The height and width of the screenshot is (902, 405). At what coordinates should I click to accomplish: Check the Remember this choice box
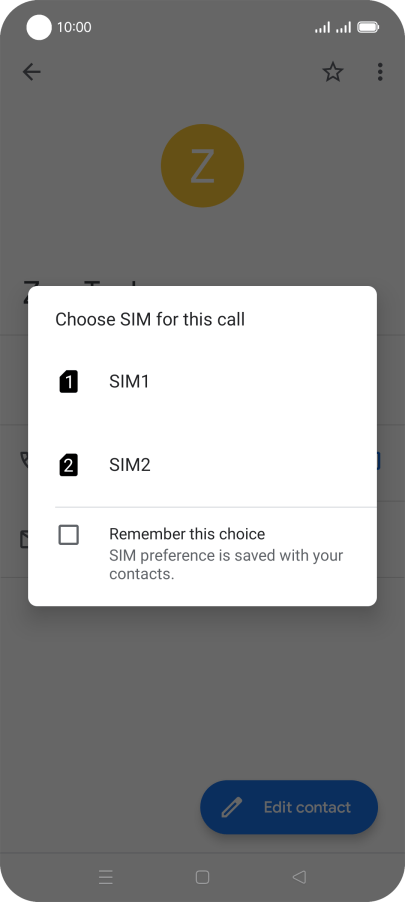click(x=68, y=535)
